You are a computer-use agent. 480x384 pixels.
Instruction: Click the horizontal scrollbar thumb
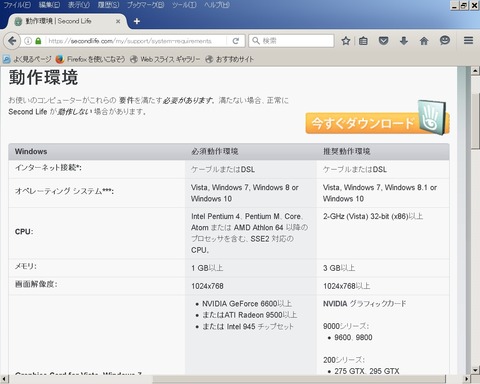(299, 379)
